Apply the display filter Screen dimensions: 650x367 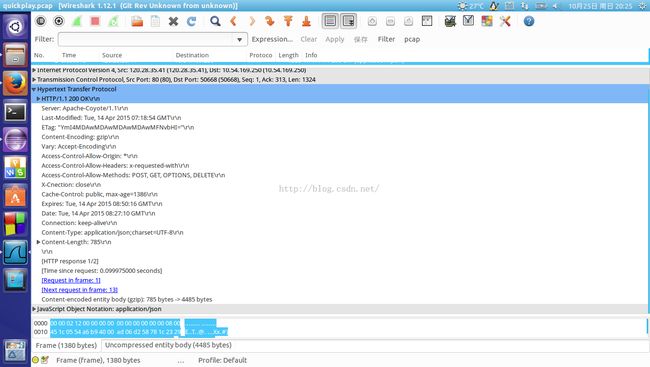[335, 39]
